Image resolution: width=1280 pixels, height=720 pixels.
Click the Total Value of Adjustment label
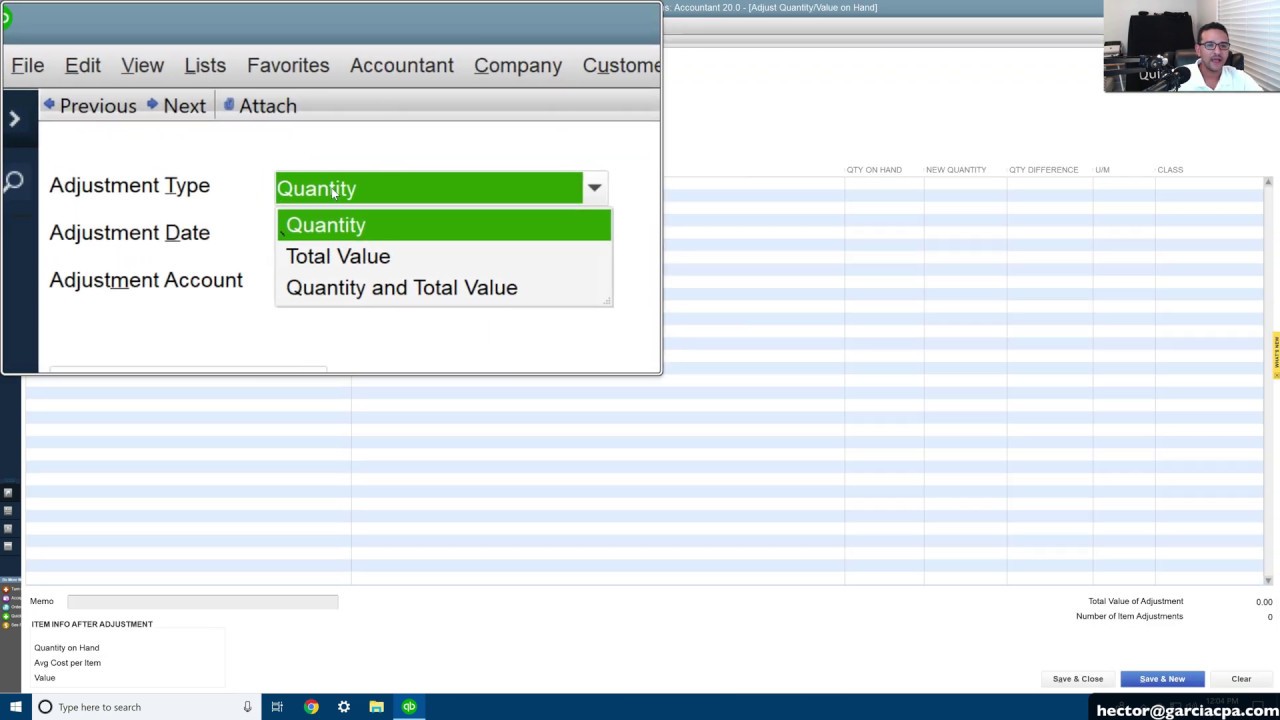1135,601
